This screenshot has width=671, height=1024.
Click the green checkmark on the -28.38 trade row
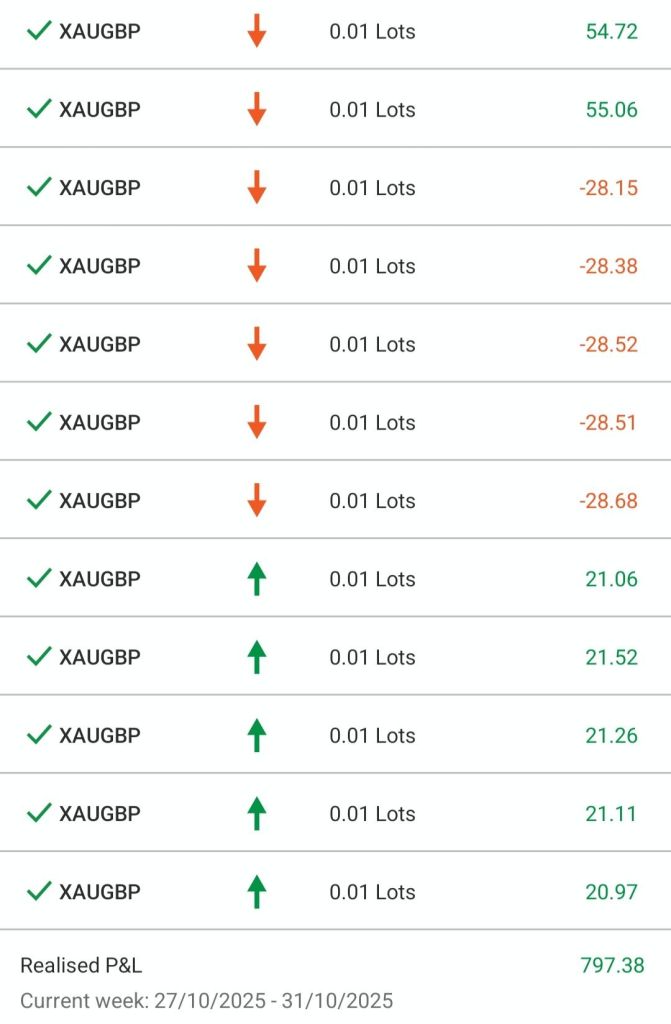coord(39,265)
